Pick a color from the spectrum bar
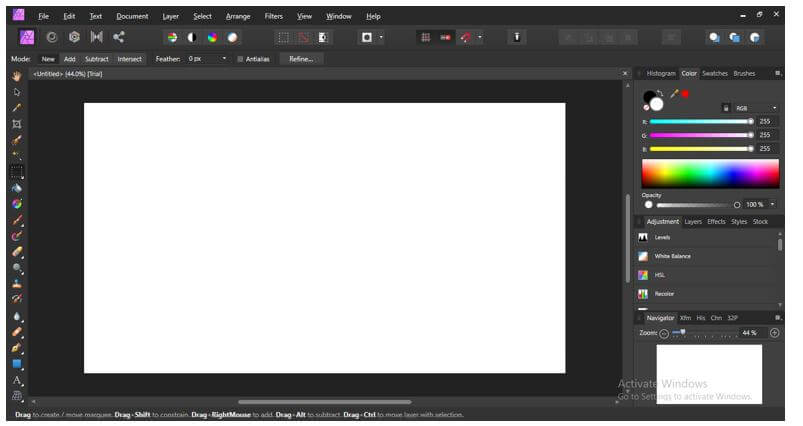 click(710, 174)
